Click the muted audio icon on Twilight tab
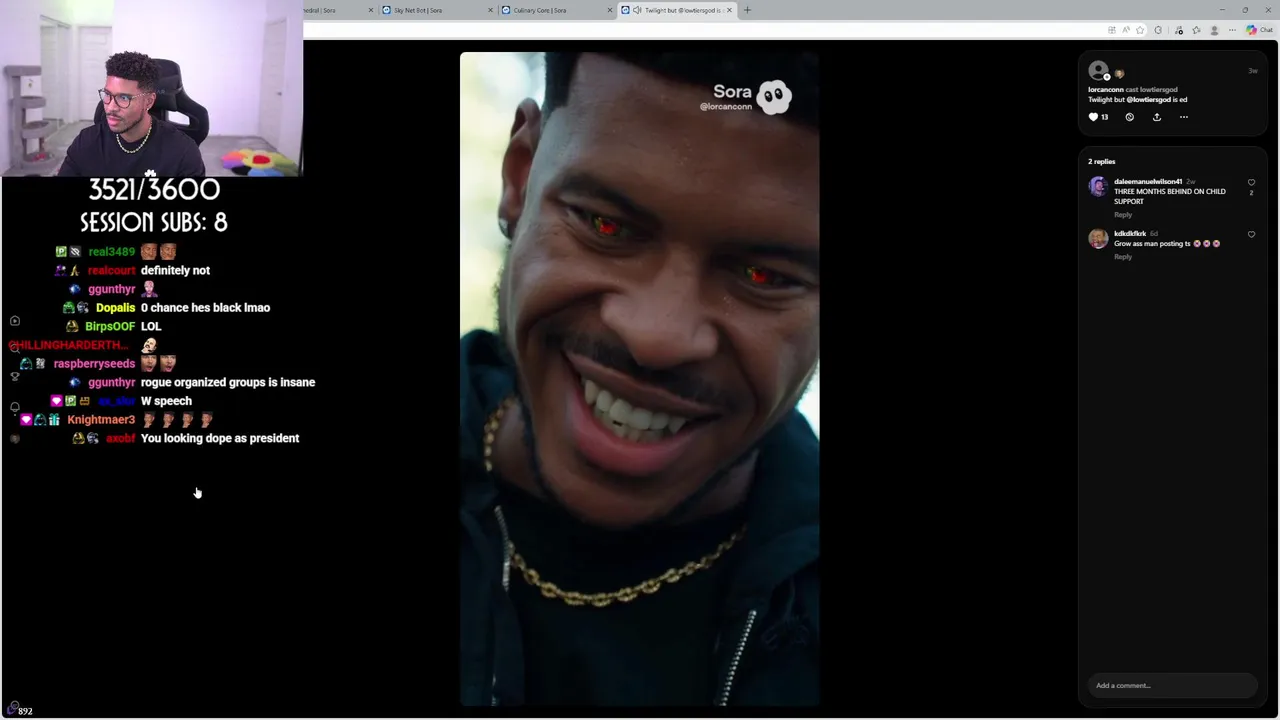Screen dimensions: 1280x720 click(x=637, y=10)
